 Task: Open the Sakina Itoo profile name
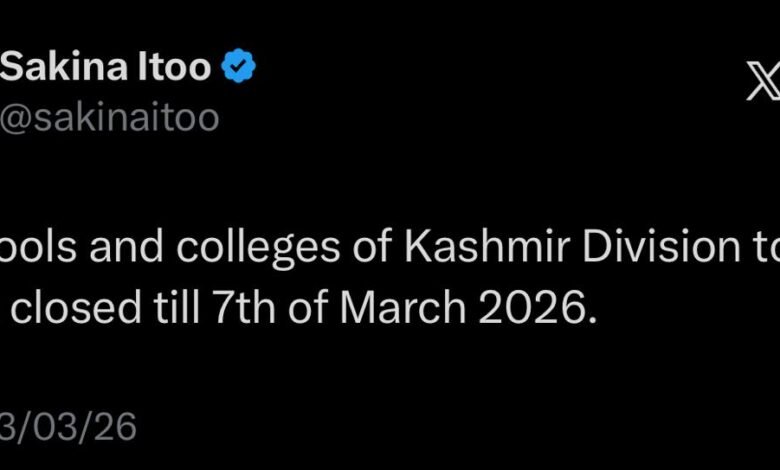pos(106,68)
